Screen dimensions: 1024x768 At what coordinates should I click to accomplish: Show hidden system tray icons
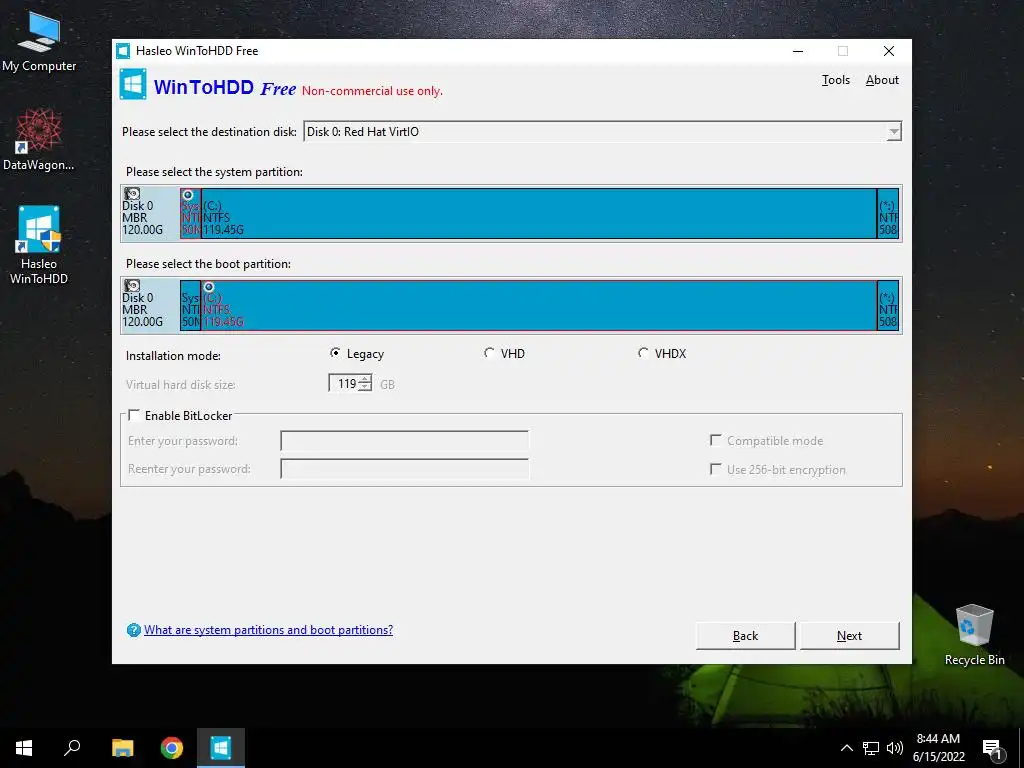pyautogui.click(x=846, y=748)
